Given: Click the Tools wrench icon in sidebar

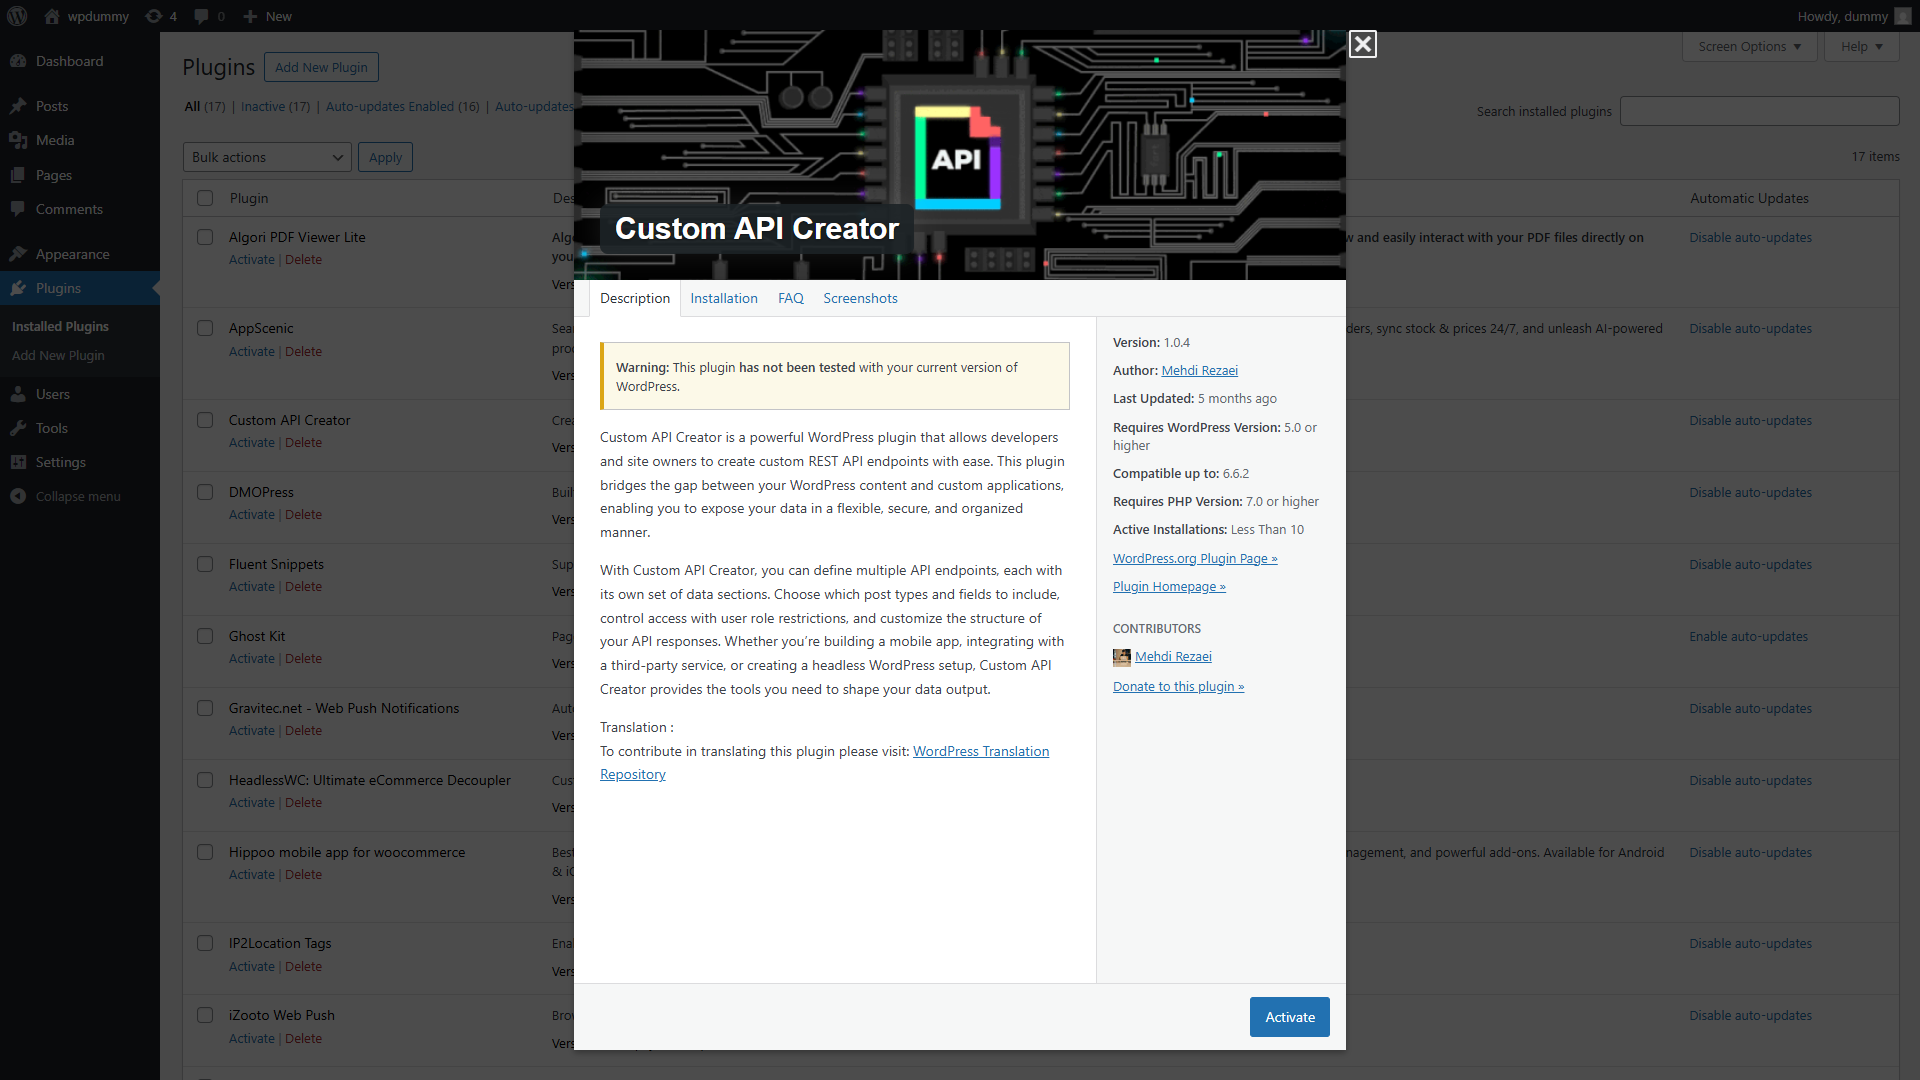Looking at the screenshot, I should pyautogui.click(x=18, y=428).
